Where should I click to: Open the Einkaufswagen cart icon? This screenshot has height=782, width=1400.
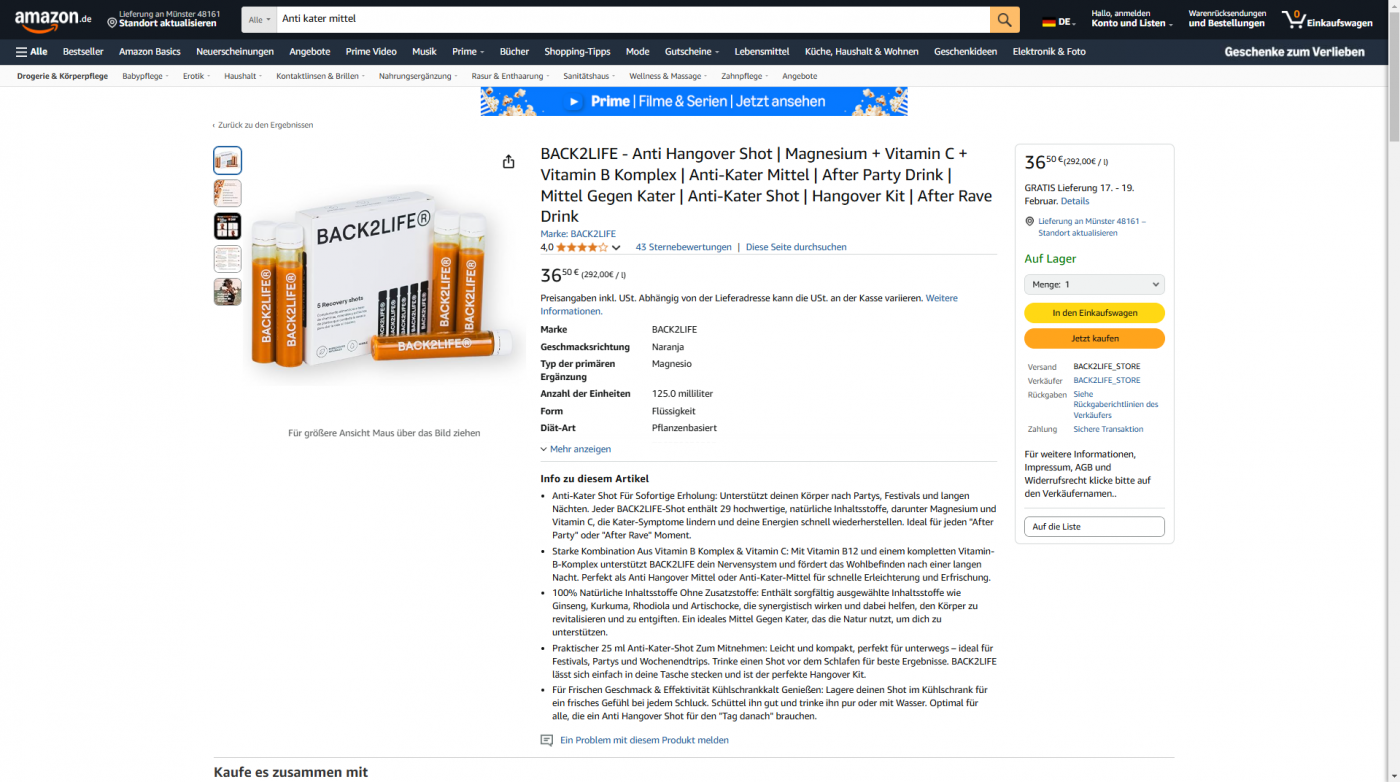(x=1327, y=19)
